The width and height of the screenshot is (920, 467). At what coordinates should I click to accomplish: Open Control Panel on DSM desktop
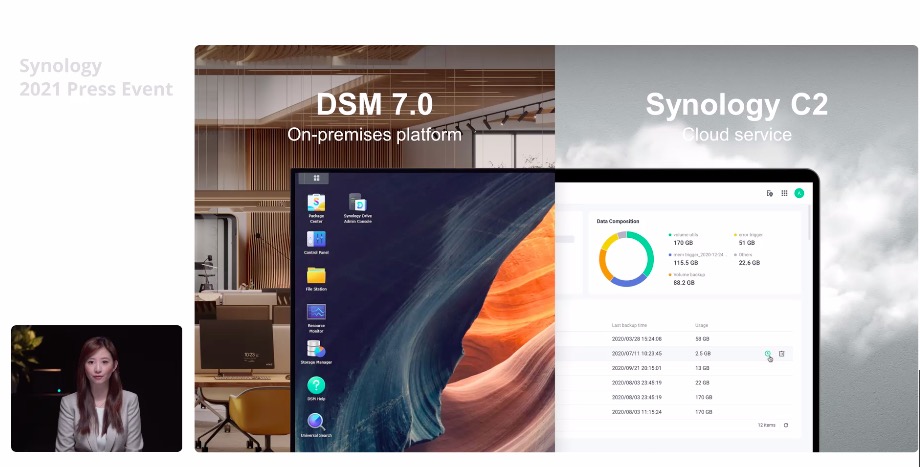coord(316,240)
